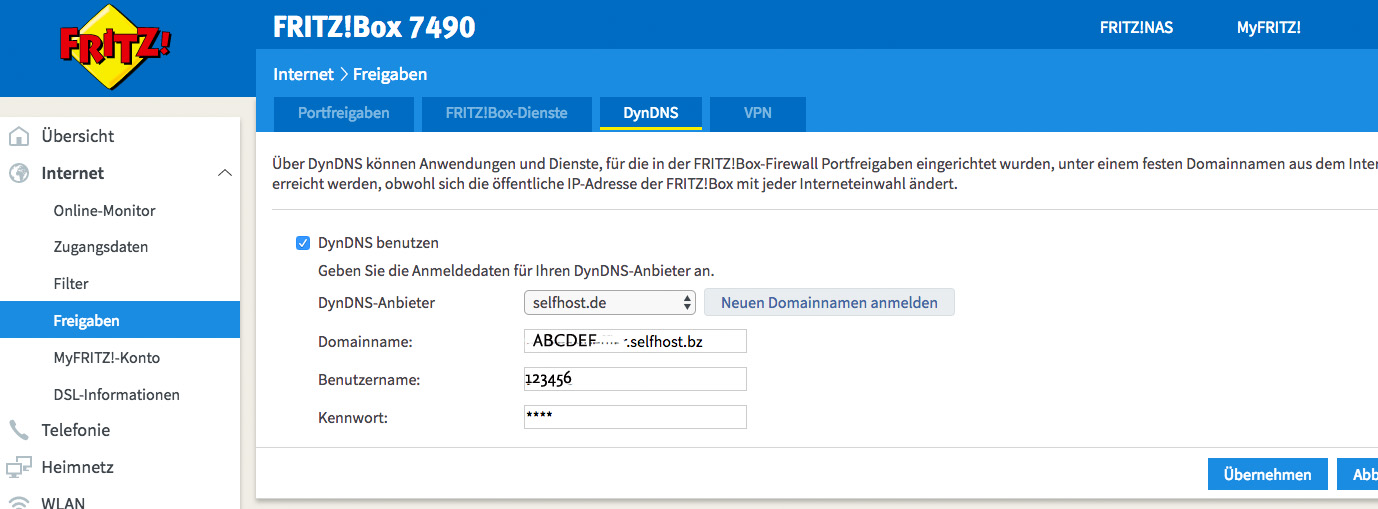Collapse the Internet menu chevron

click(225, 173)
